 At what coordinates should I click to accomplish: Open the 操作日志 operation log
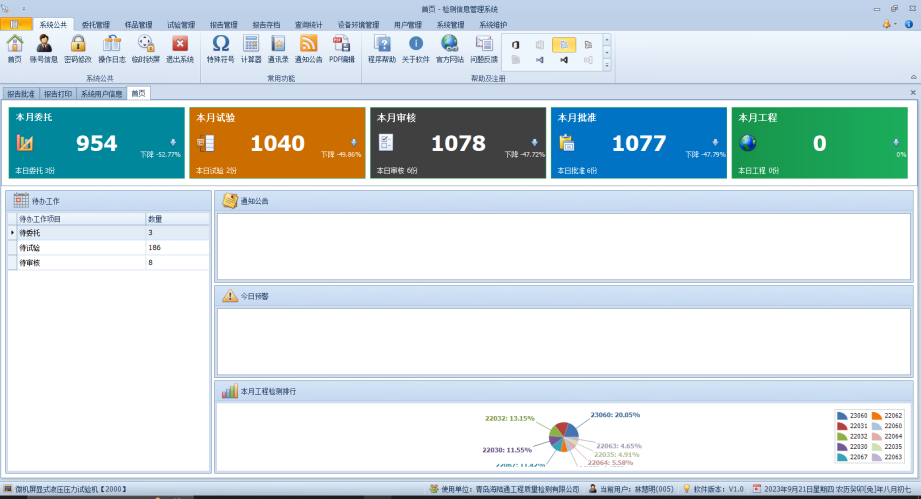(111, 47)
